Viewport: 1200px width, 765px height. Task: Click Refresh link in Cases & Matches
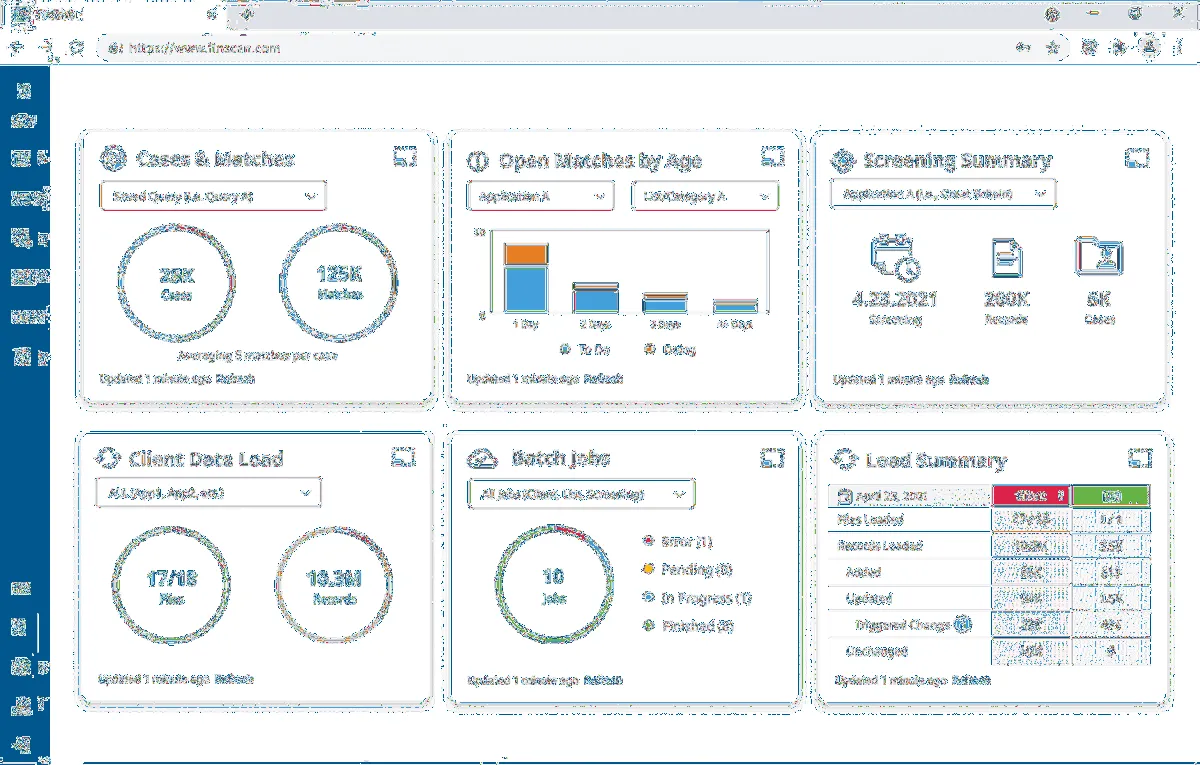click(x=236, y=379)
